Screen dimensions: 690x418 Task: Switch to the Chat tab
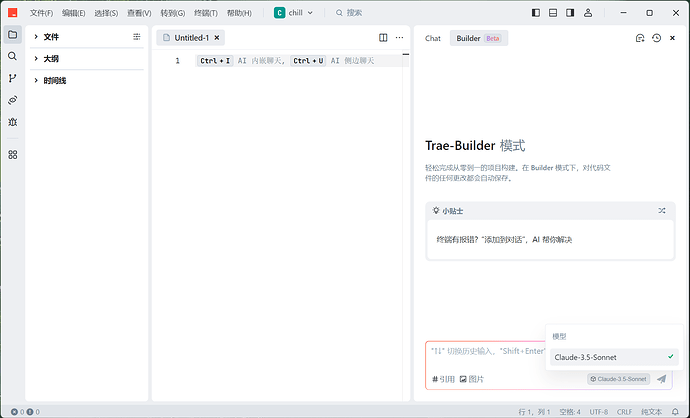click(433, 38)
